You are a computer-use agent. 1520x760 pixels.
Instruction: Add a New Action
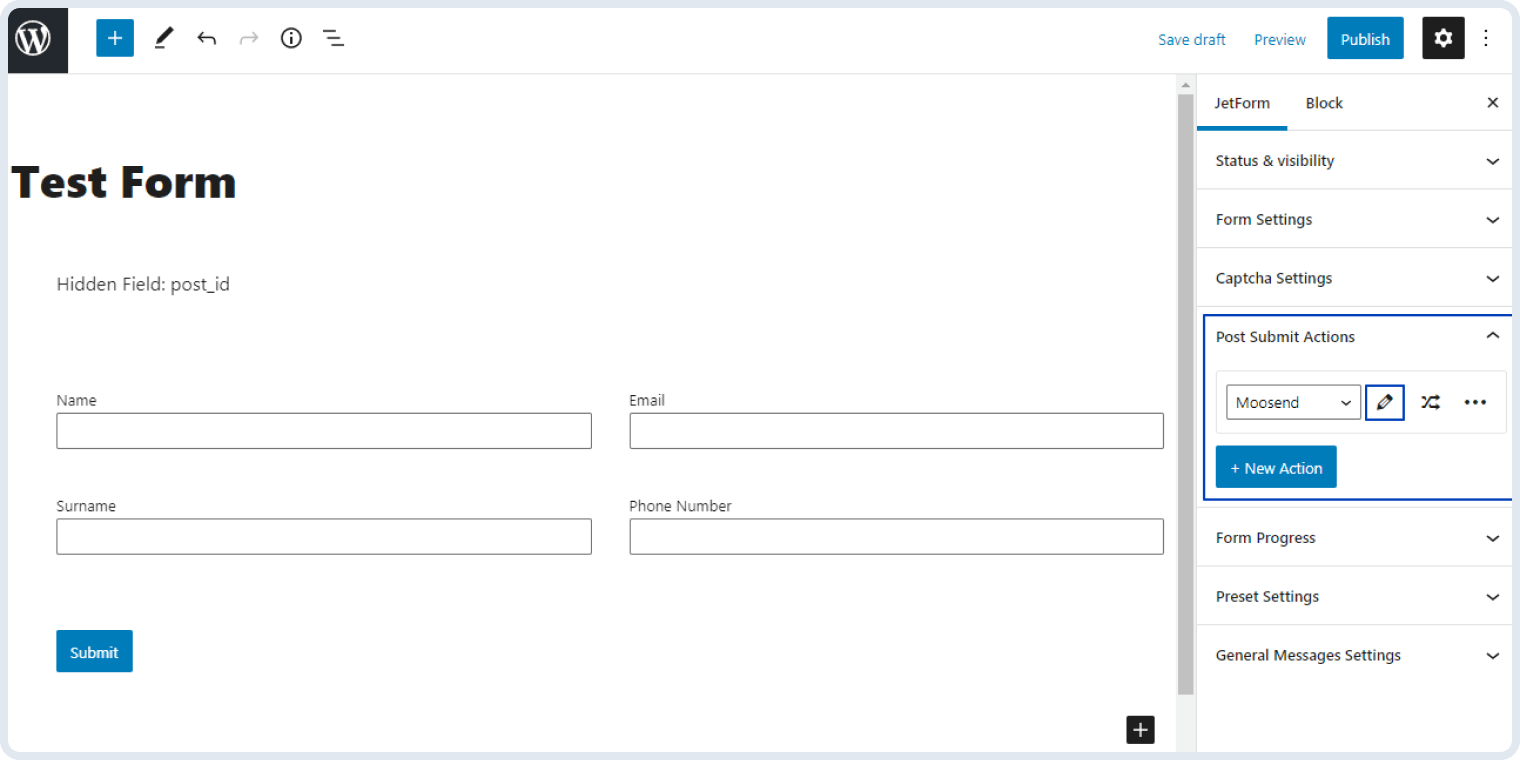(1276, 466)
